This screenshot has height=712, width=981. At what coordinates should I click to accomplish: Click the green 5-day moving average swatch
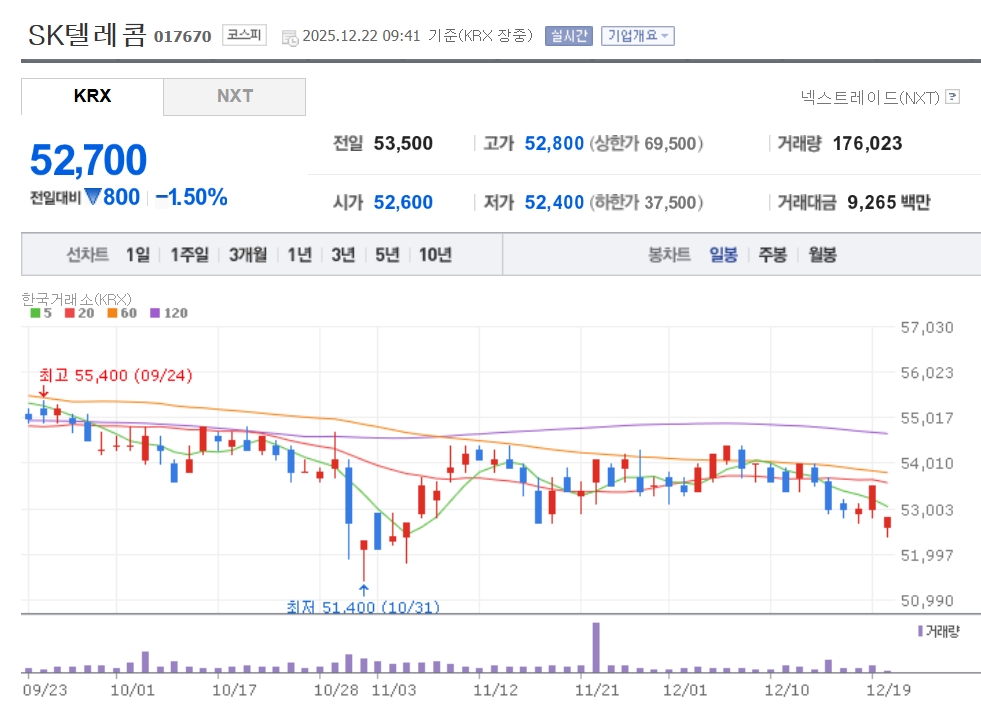(35, 313)
